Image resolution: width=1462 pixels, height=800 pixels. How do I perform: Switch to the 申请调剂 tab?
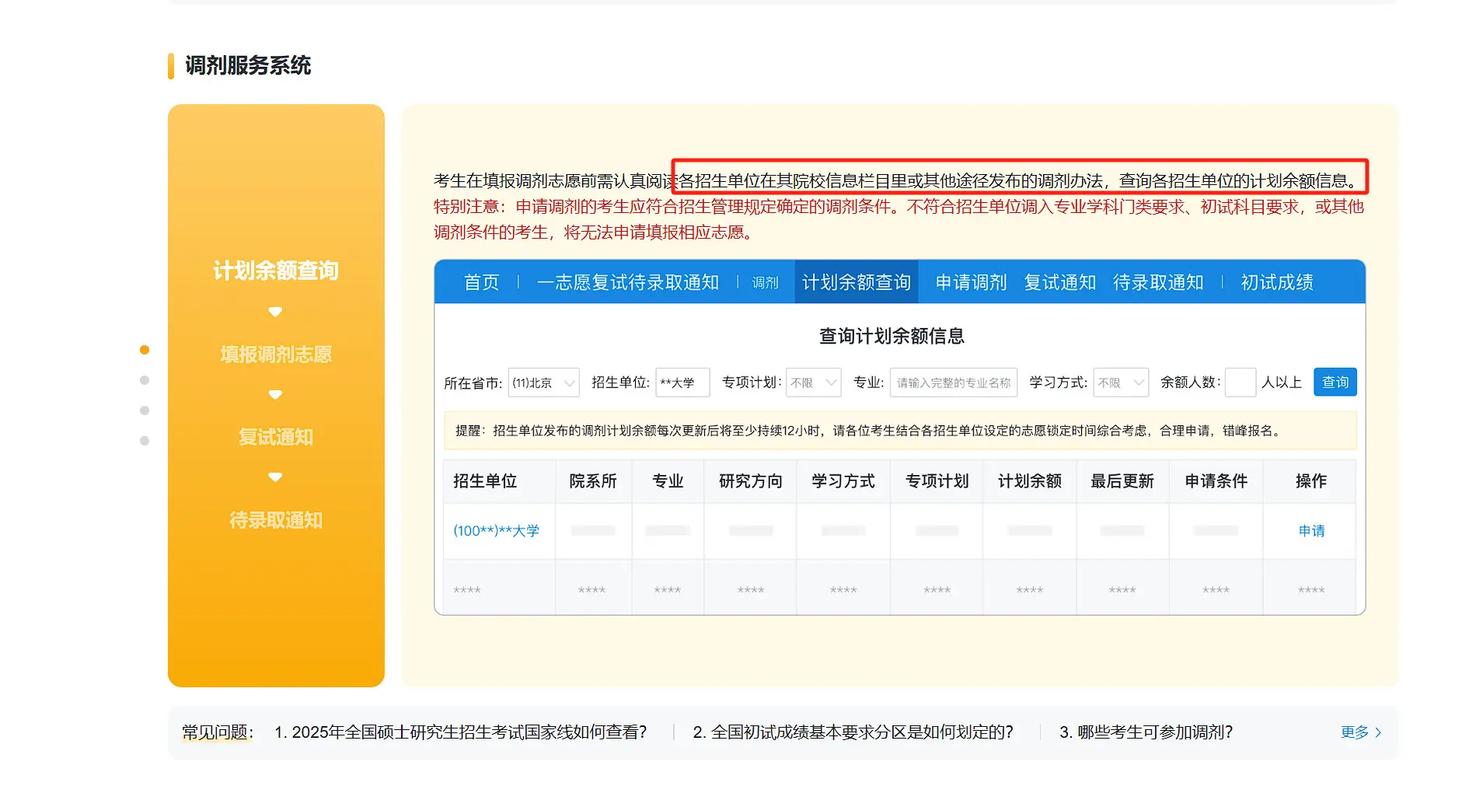coord(970,282)
